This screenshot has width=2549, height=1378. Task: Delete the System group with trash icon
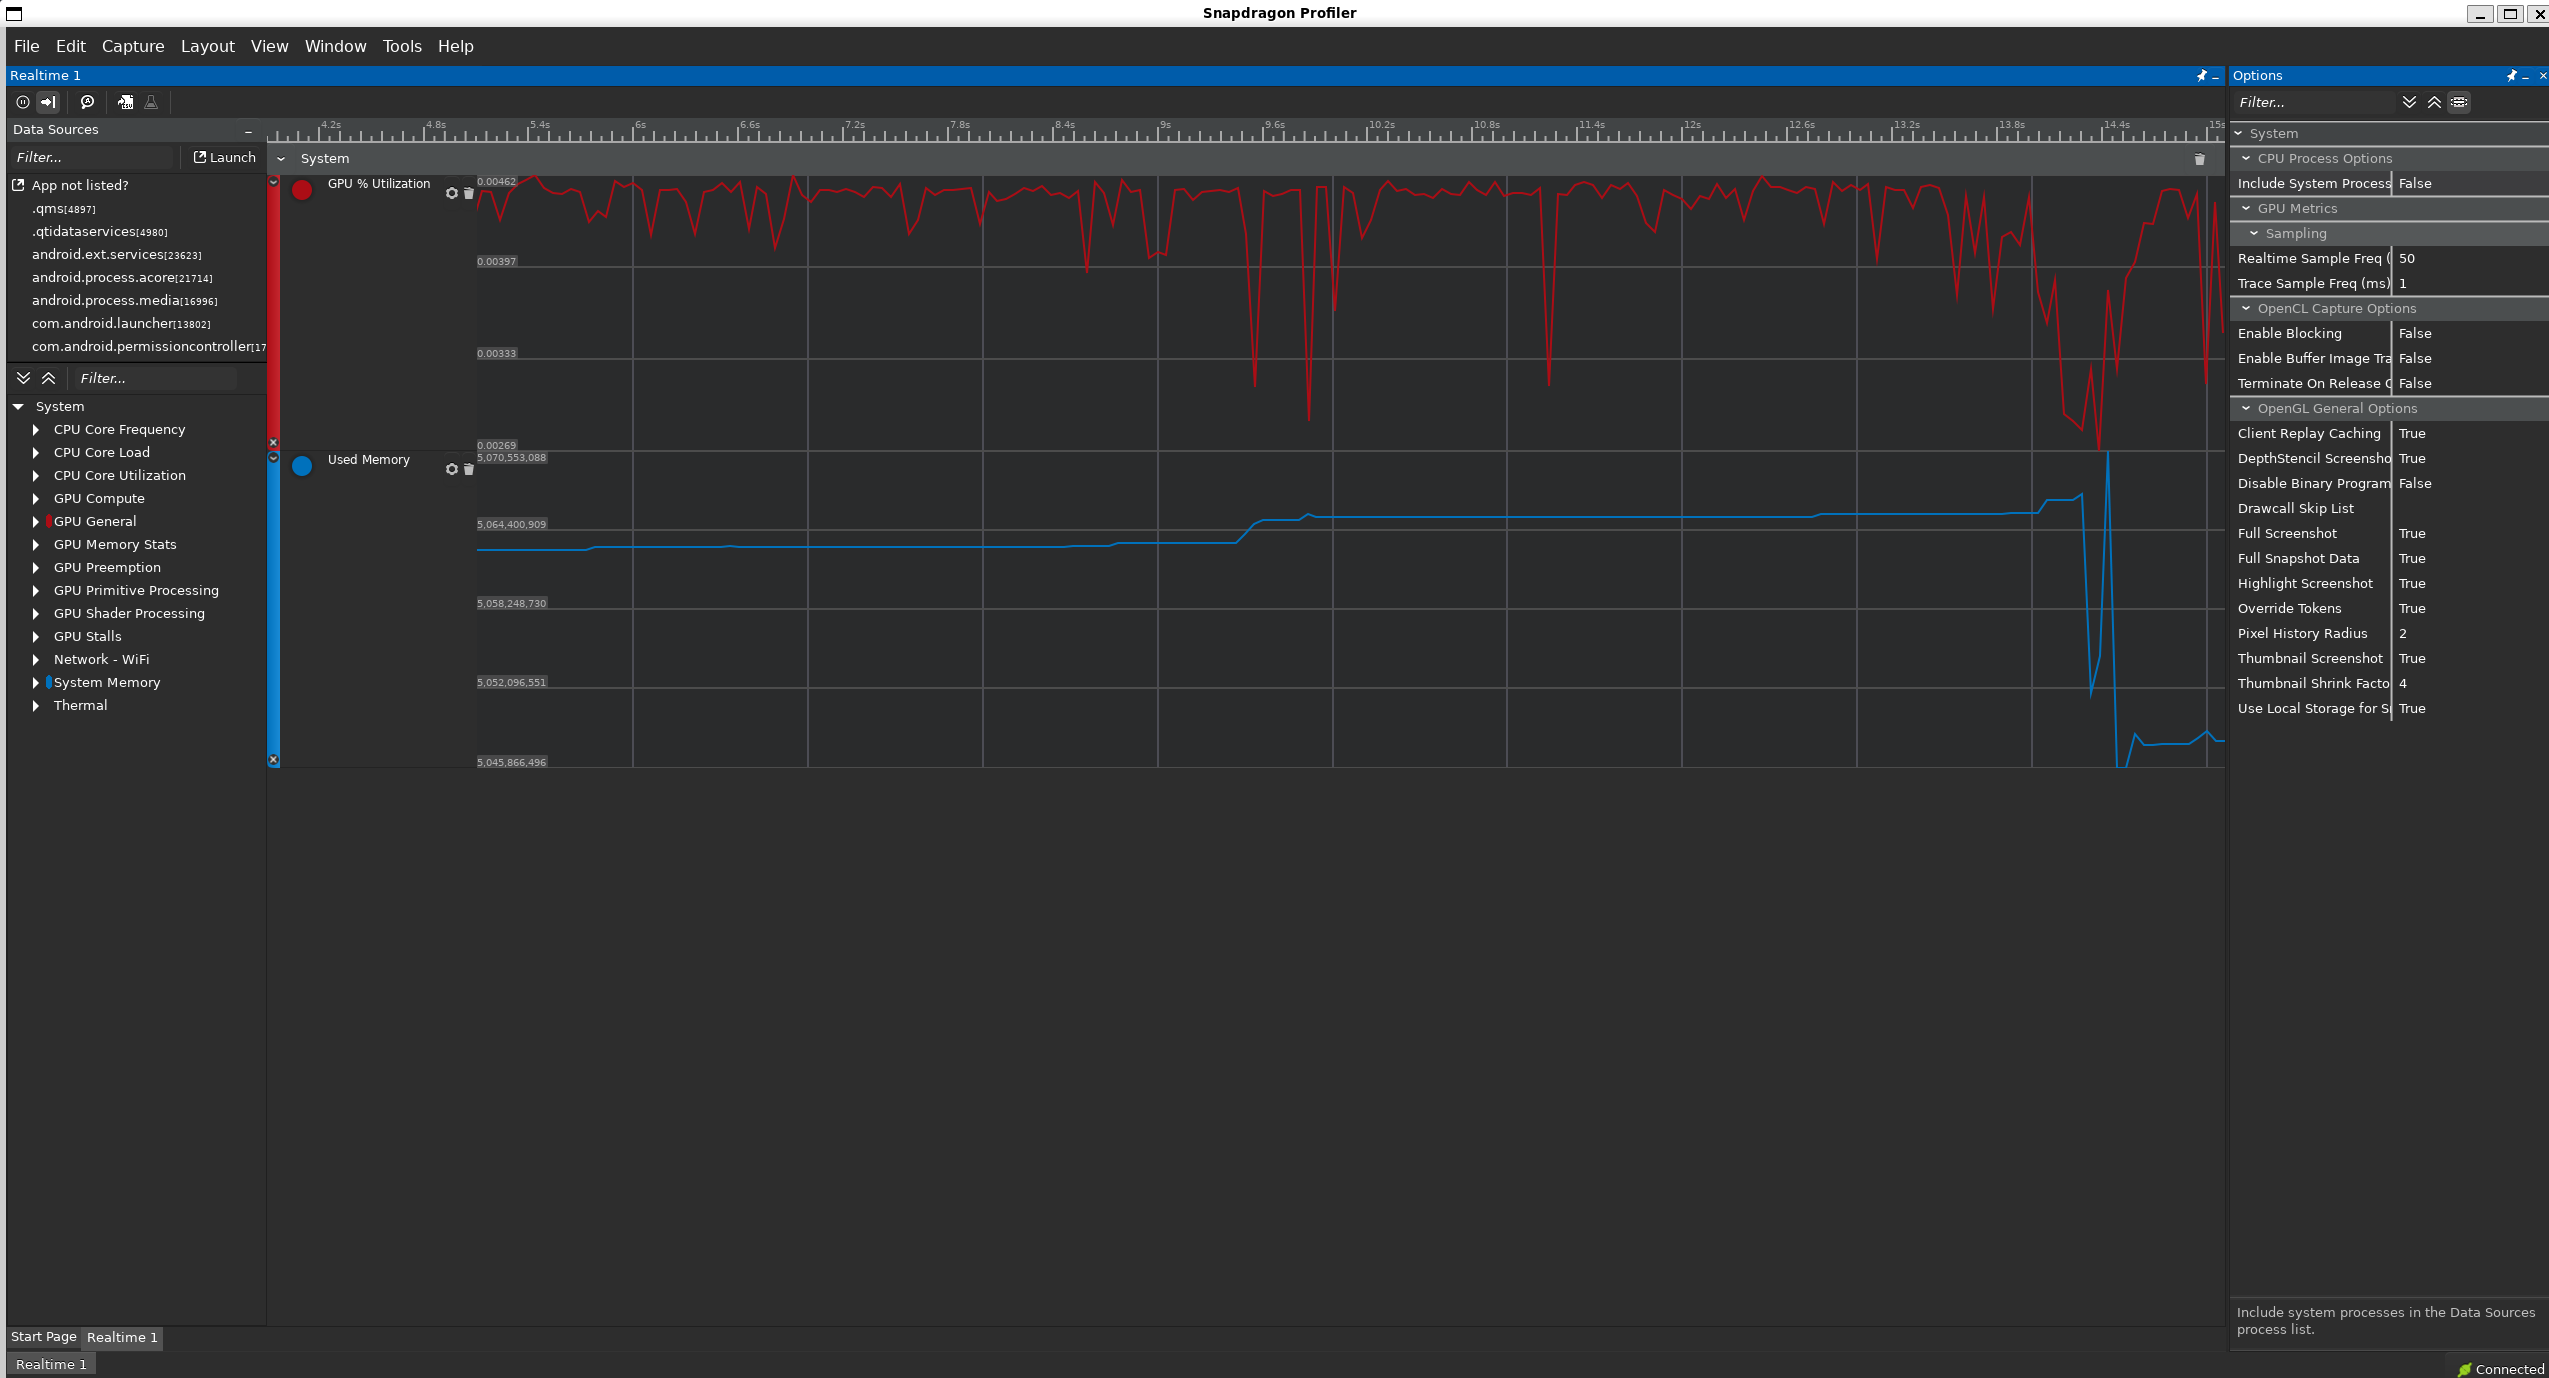pos(2199,159)
